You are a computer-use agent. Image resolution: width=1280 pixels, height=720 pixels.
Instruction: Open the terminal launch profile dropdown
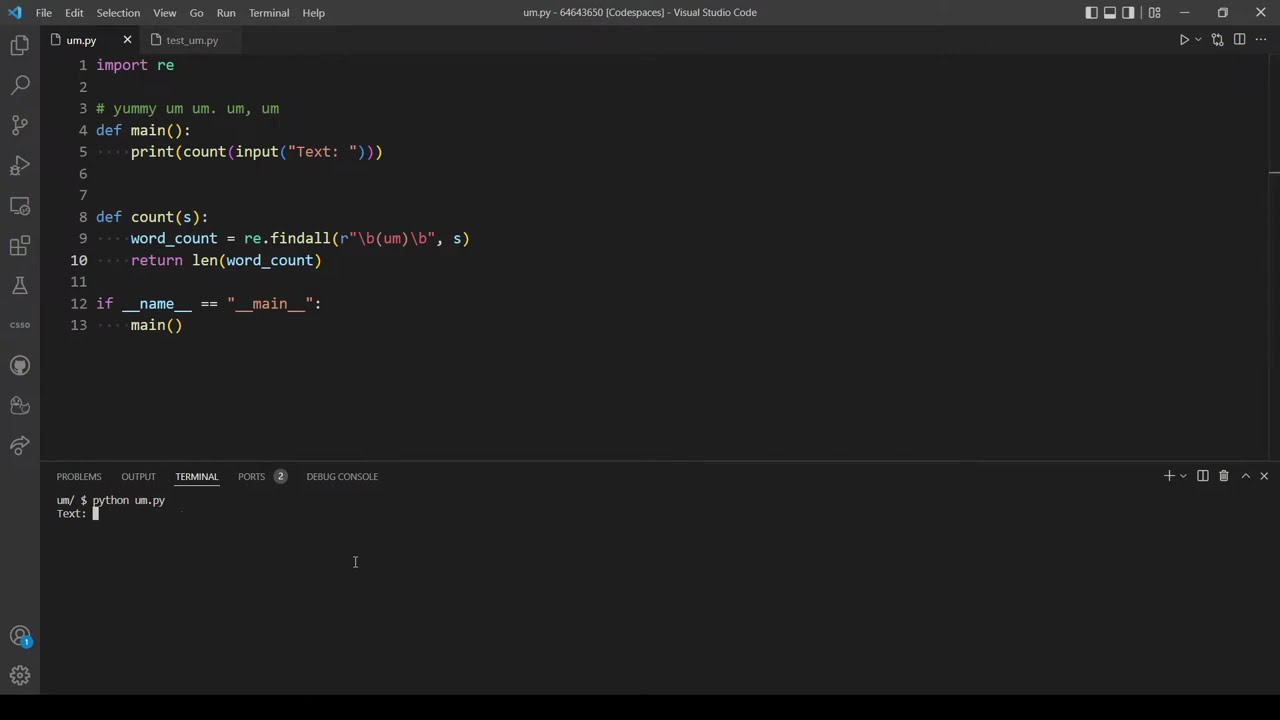(1183, 476)
